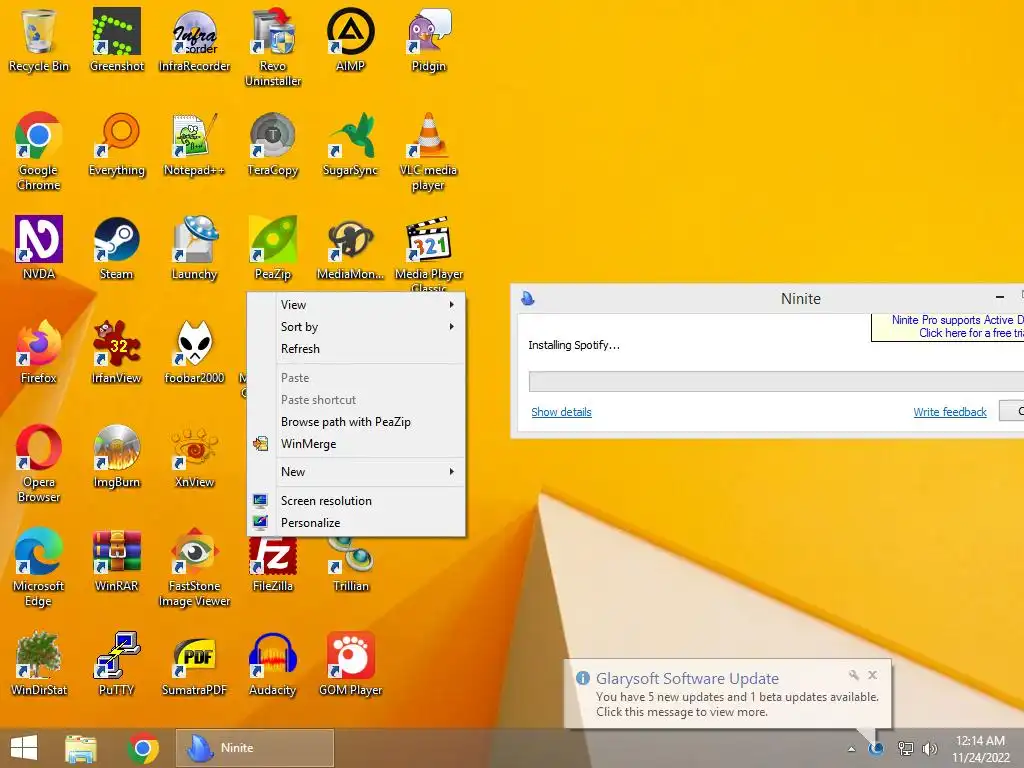The image size is (1024, 768).
Task: Launch the Greenshot shortcut
Action: [x=116, y=39]
